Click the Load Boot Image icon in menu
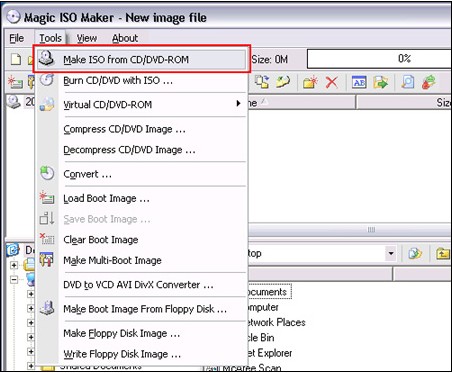452x373 pixels. coord(47,198)
